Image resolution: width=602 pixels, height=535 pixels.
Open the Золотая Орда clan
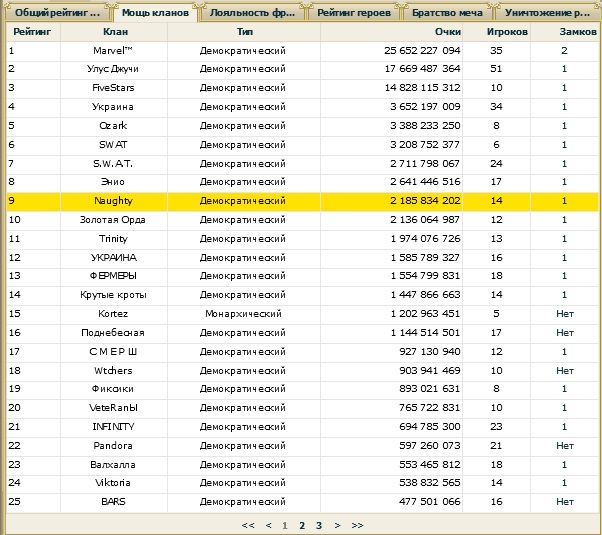click(x=112, y=220)
